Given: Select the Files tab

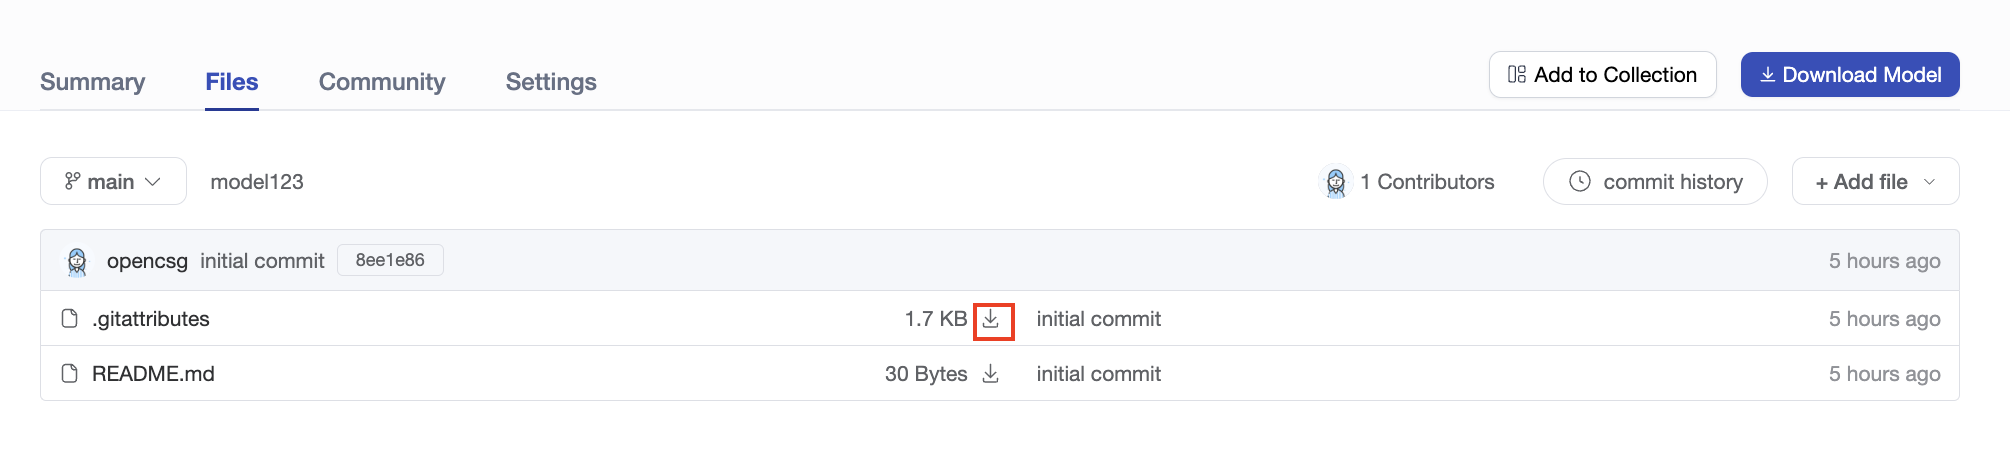Looking at the screenshot, I should 232,82.
